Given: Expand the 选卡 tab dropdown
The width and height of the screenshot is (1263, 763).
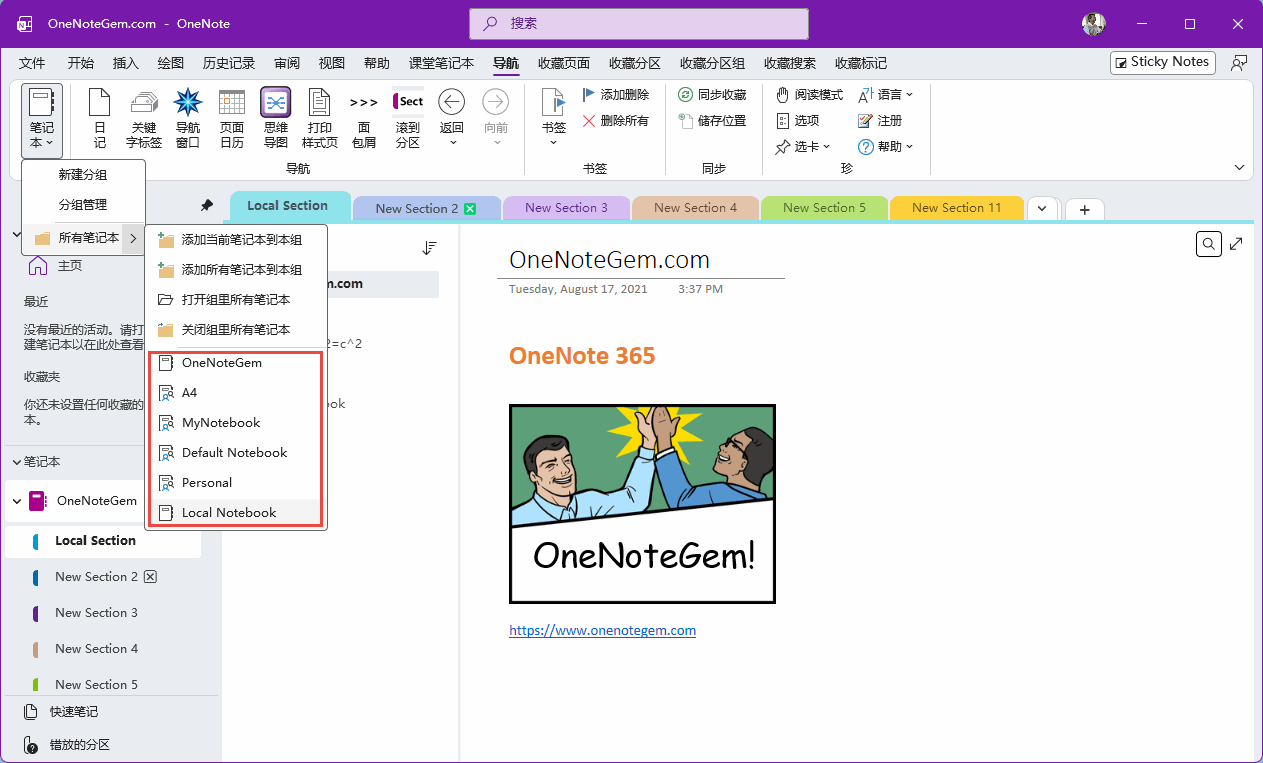Looking at the screenshot, I should point(803,147).
